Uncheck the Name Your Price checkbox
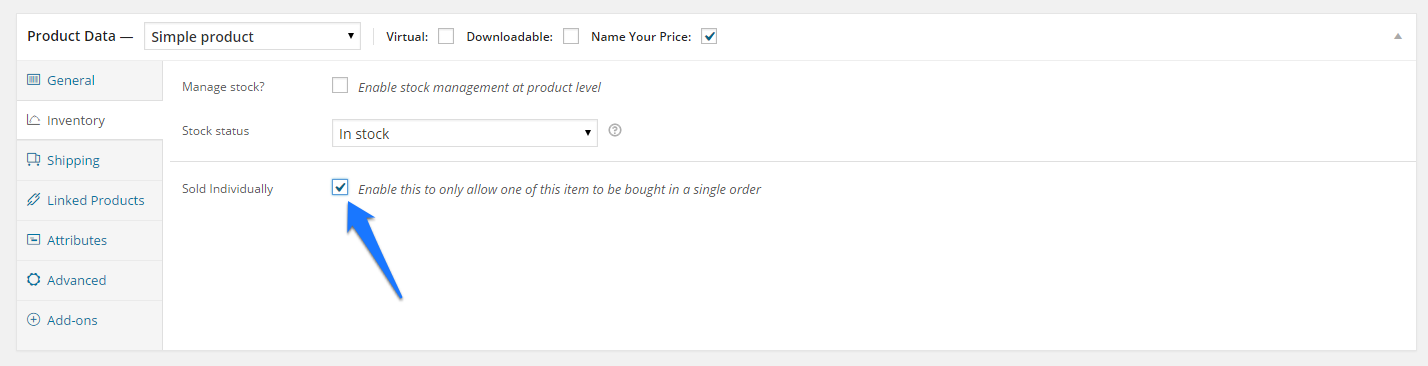Viewport: 1428px width, 366px height. pyautogui.click(x=709, y=36)
